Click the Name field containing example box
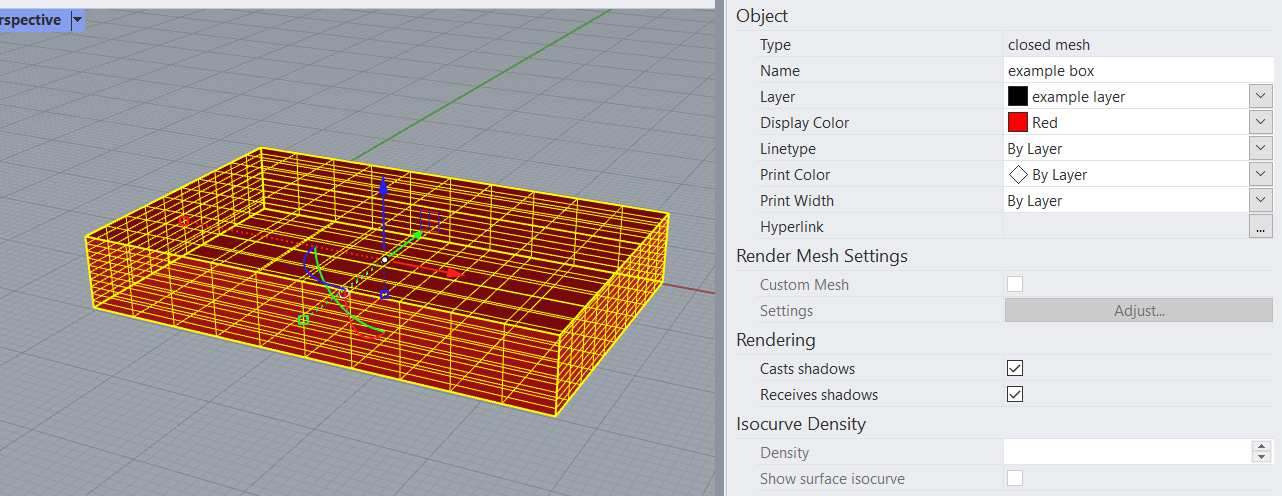Screen dimensions: 1282x496 point(1138,71)
